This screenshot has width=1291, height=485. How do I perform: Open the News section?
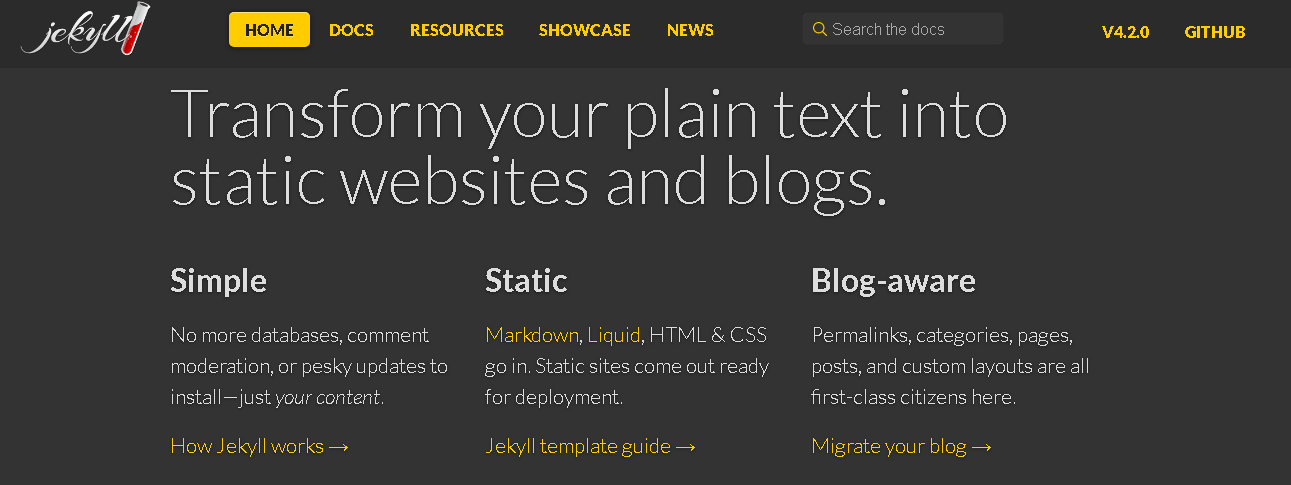pyautogui.click(x=690, y=30)
